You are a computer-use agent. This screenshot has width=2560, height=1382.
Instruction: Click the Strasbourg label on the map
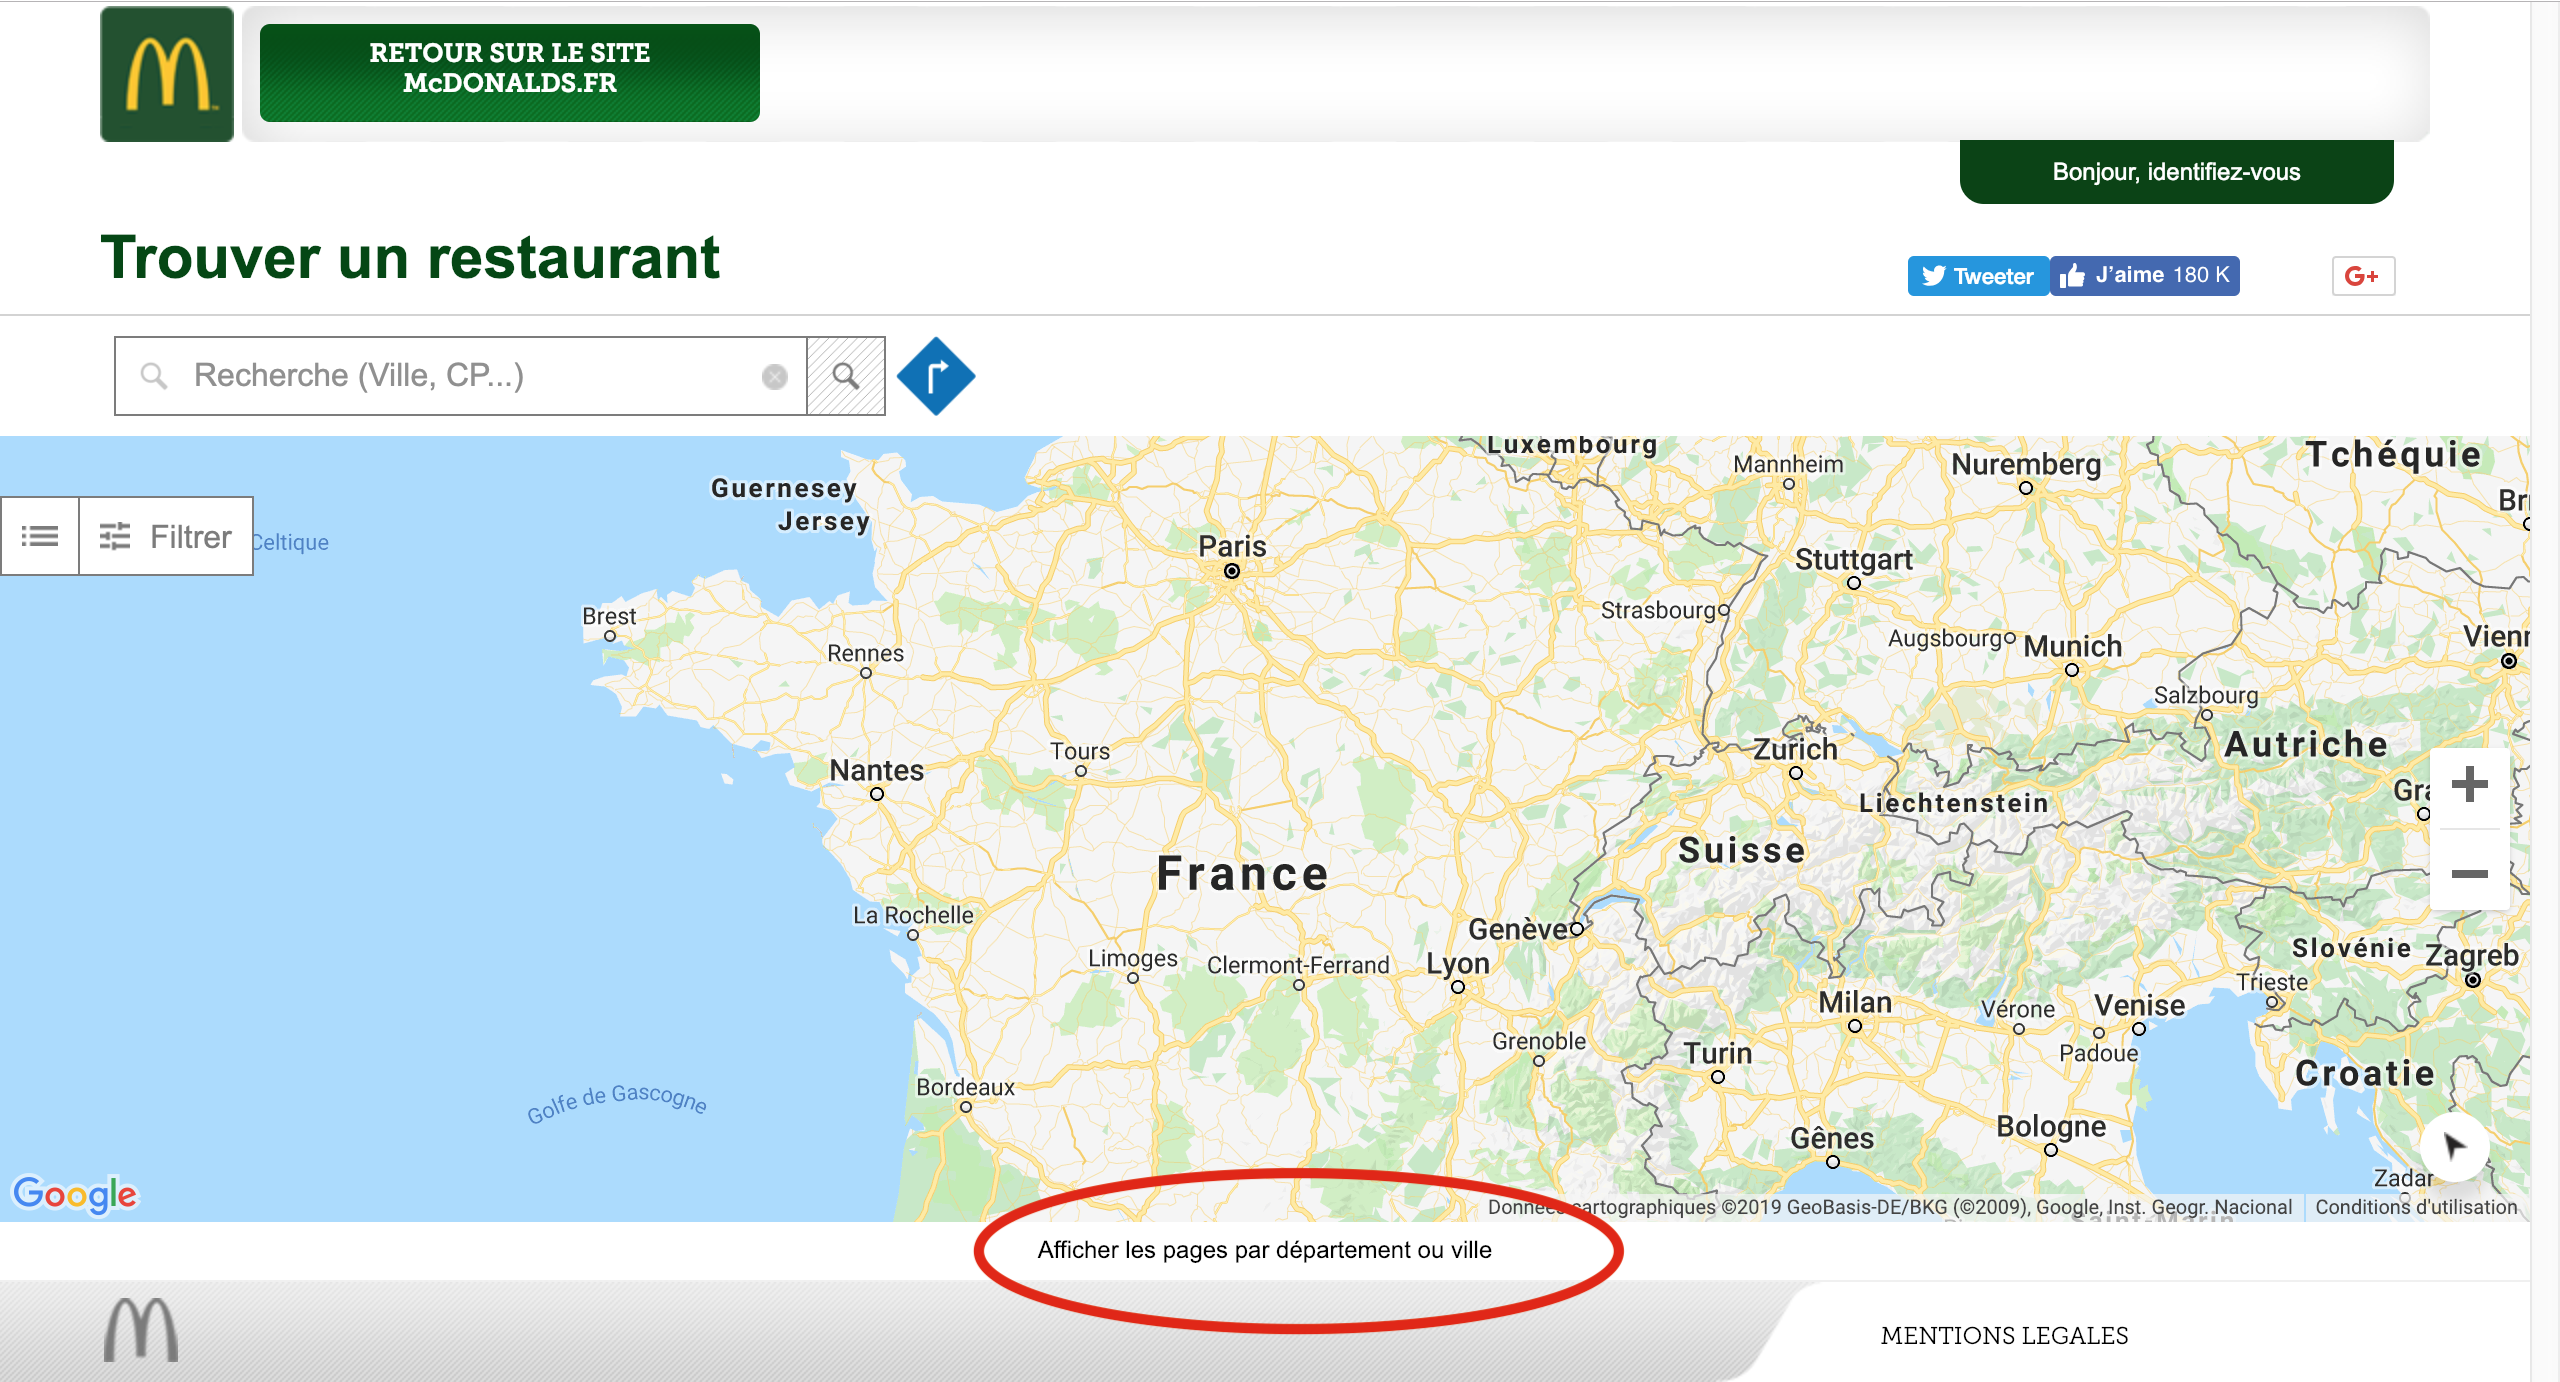click(x=1658, y=610)
